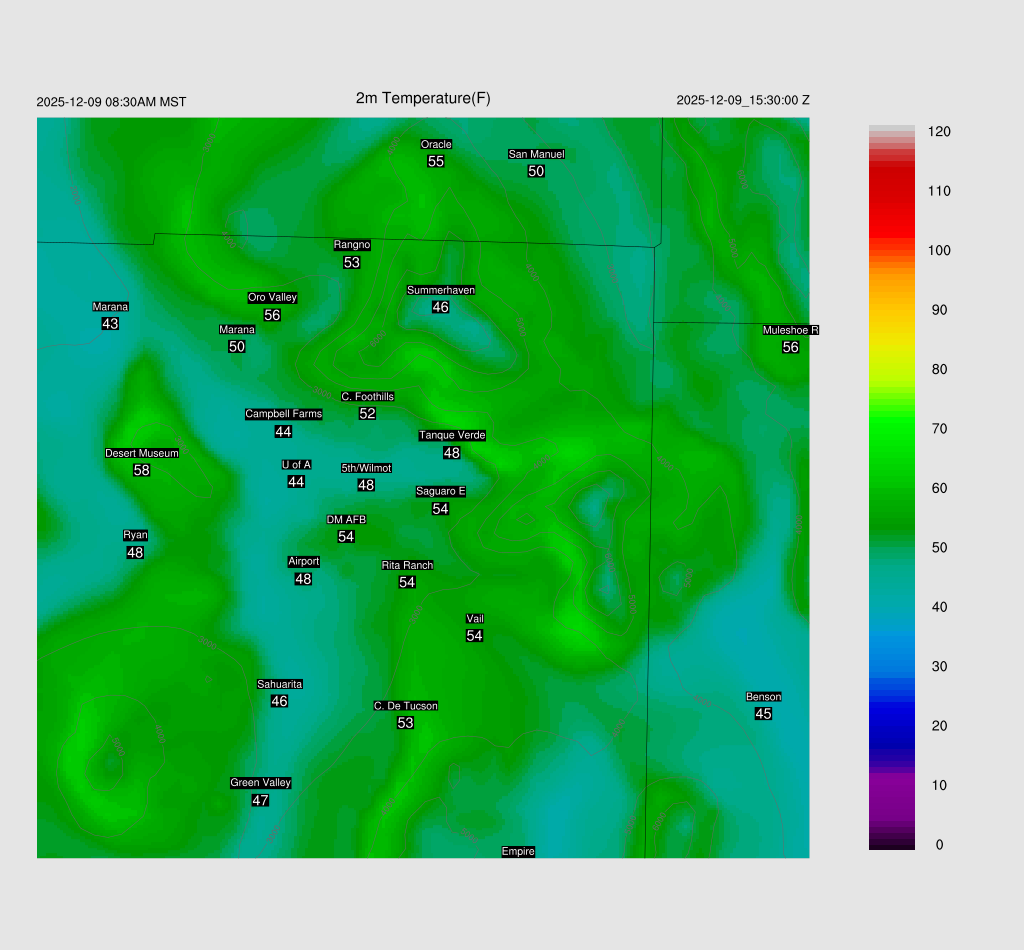The width and height of the screenshot is (1024, 950).
Task: Click the Vail station label
Action: click(475, 619)
